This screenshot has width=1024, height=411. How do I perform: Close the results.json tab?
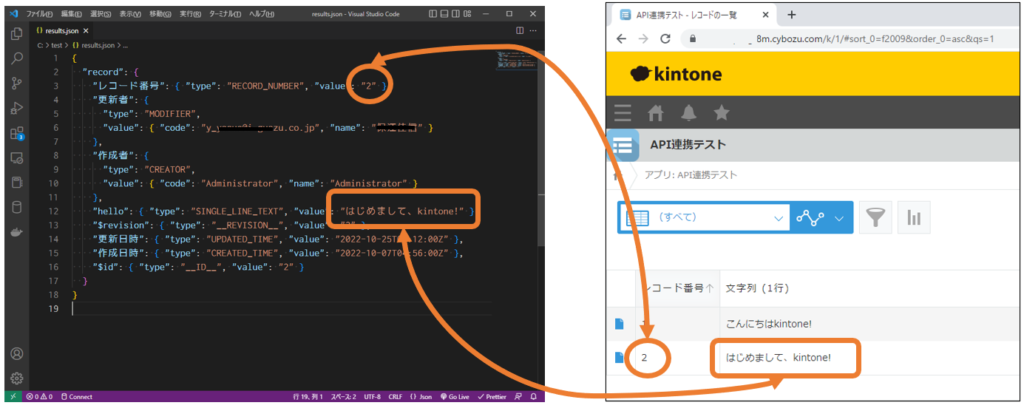(86, 31)
